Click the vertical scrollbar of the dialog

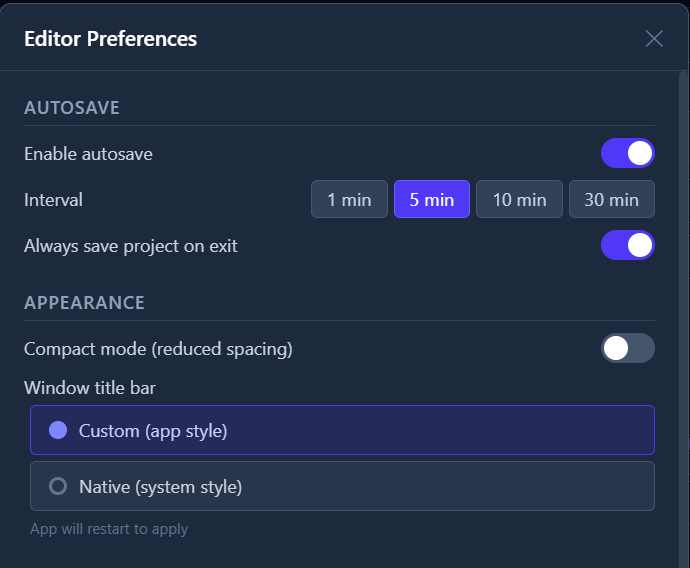[685, 300]
